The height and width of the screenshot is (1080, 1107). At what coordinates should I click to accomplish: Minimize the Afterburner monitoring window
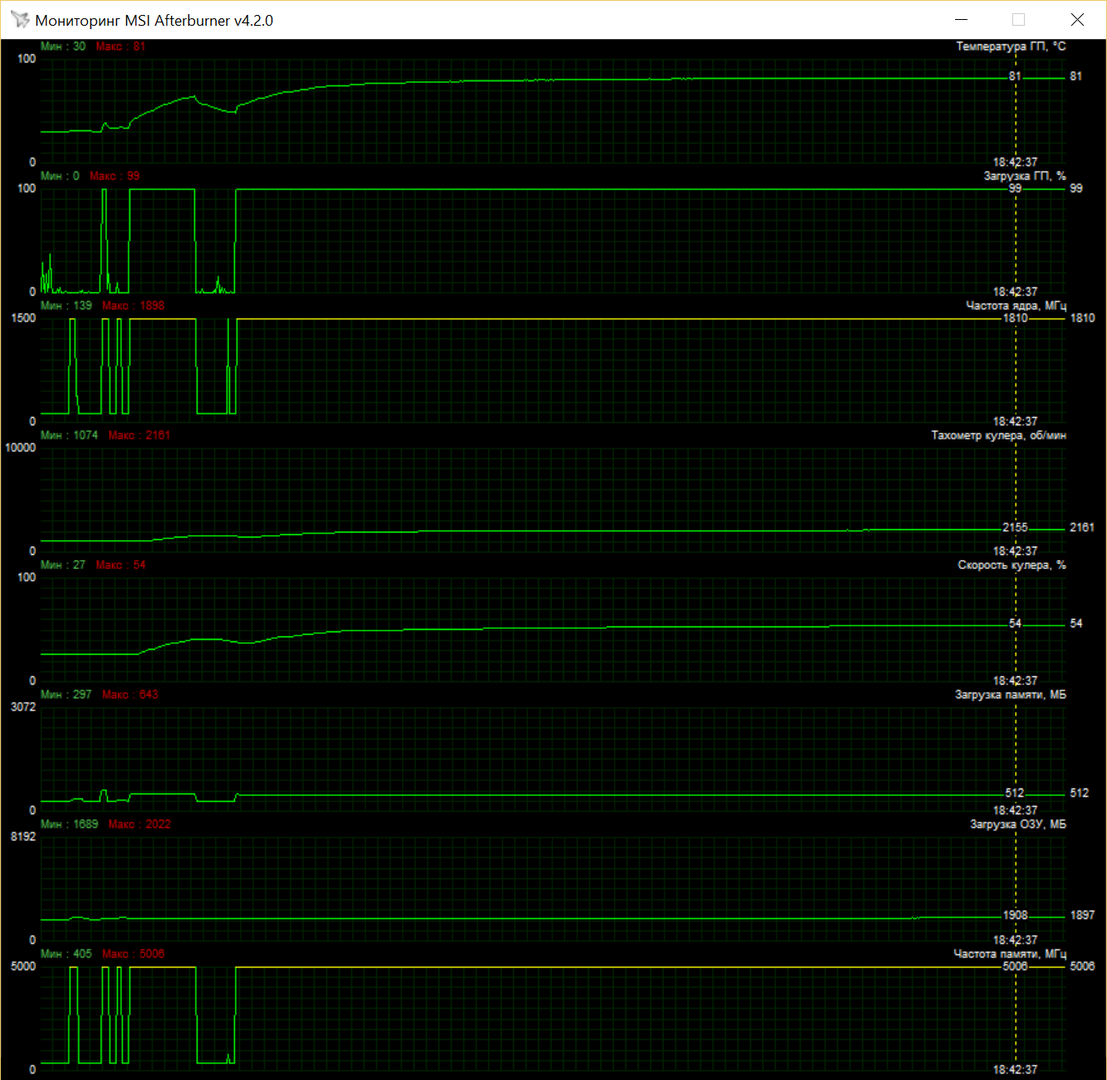click(961, 20)
